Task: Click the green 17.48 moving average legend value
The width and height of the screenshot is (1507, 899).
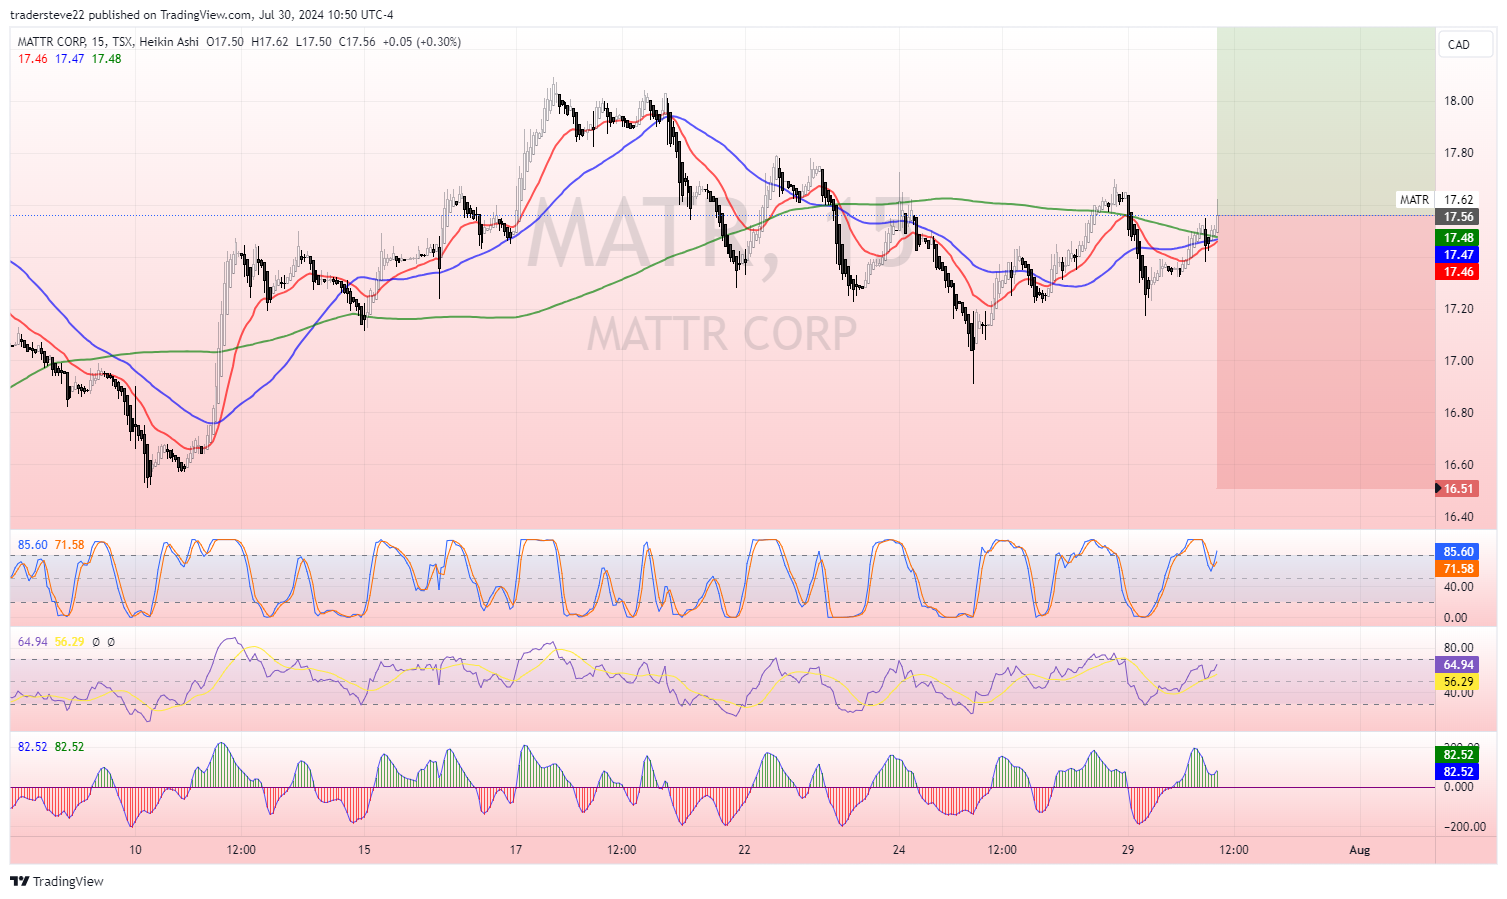Action: 106,59
